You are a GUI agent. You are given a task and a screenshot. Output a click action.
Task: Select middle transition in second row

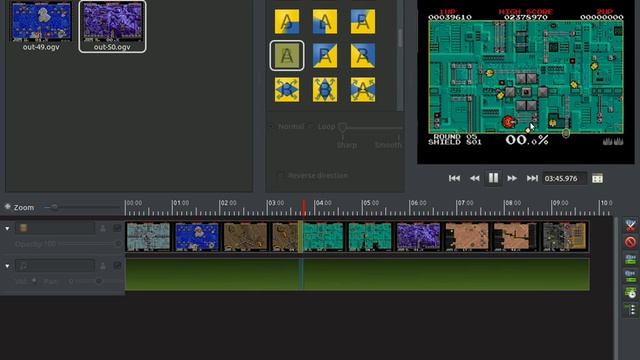coord(325,56)
